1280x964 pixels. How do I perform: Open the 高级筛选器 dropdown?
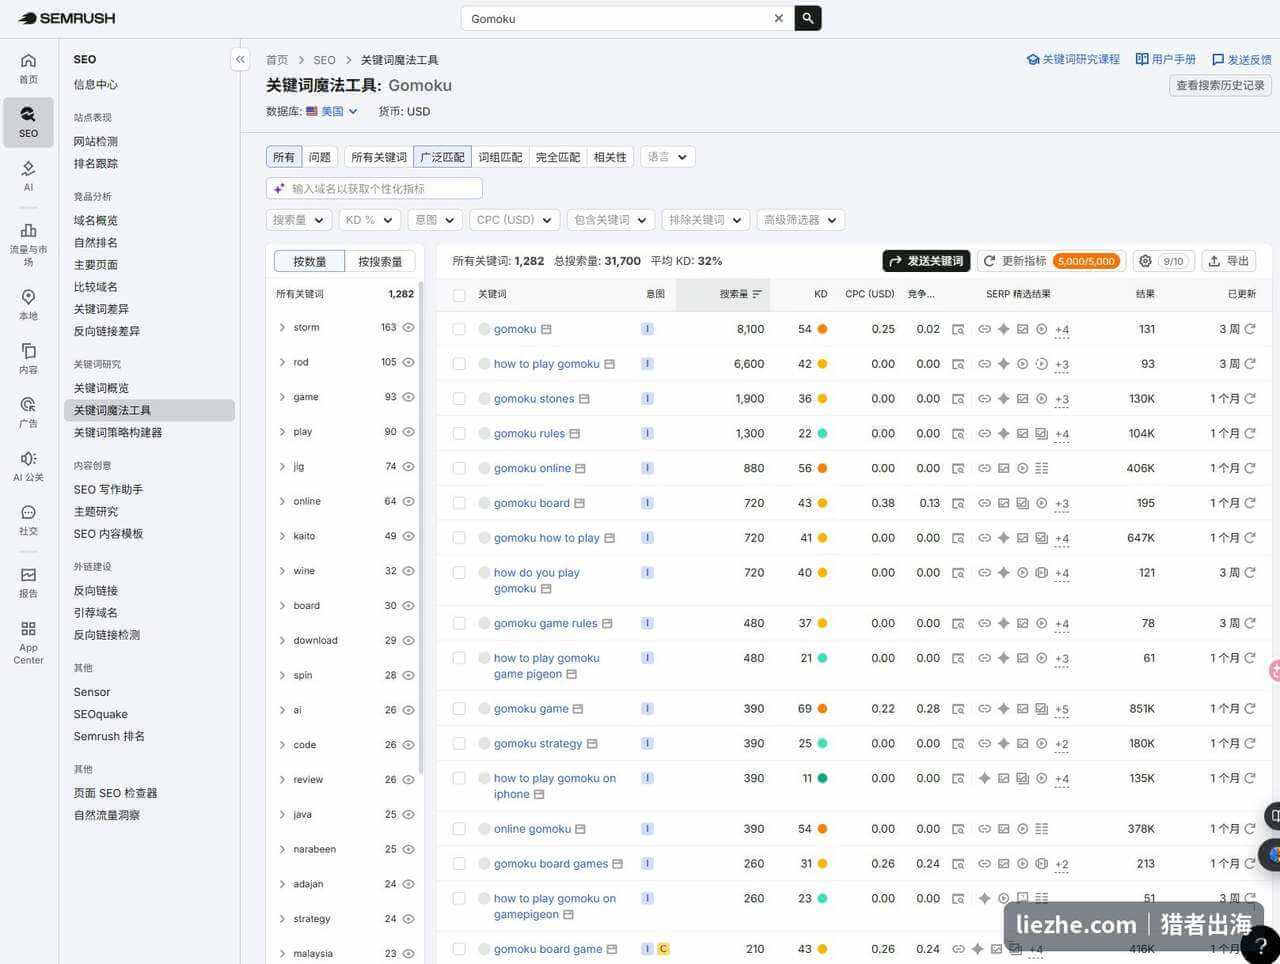(800, 220)
